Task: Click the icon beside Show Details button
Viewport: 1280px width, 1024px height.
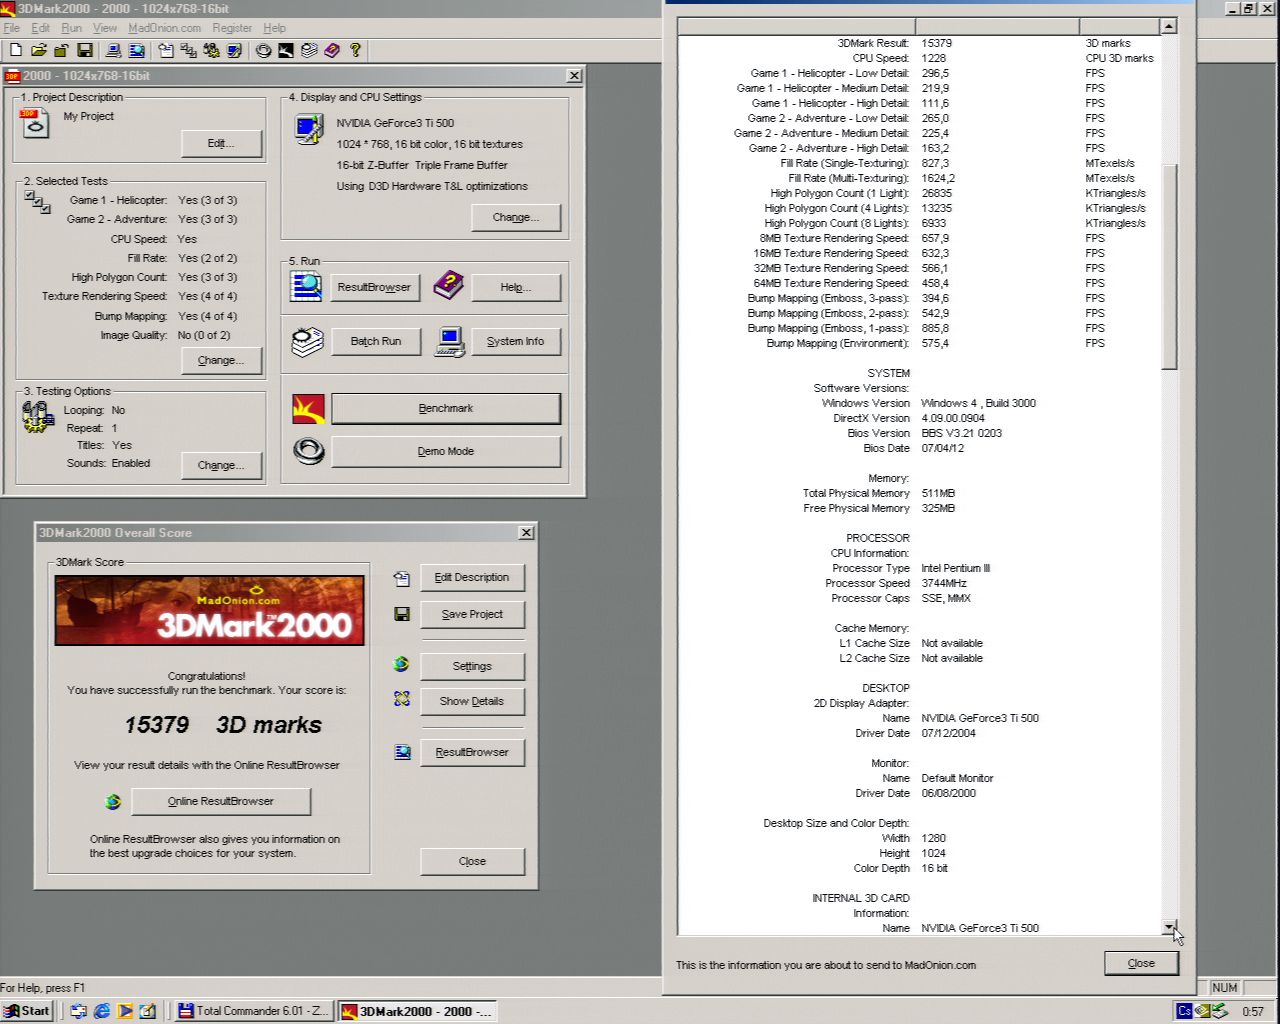Action: click(x=402, y=700)
